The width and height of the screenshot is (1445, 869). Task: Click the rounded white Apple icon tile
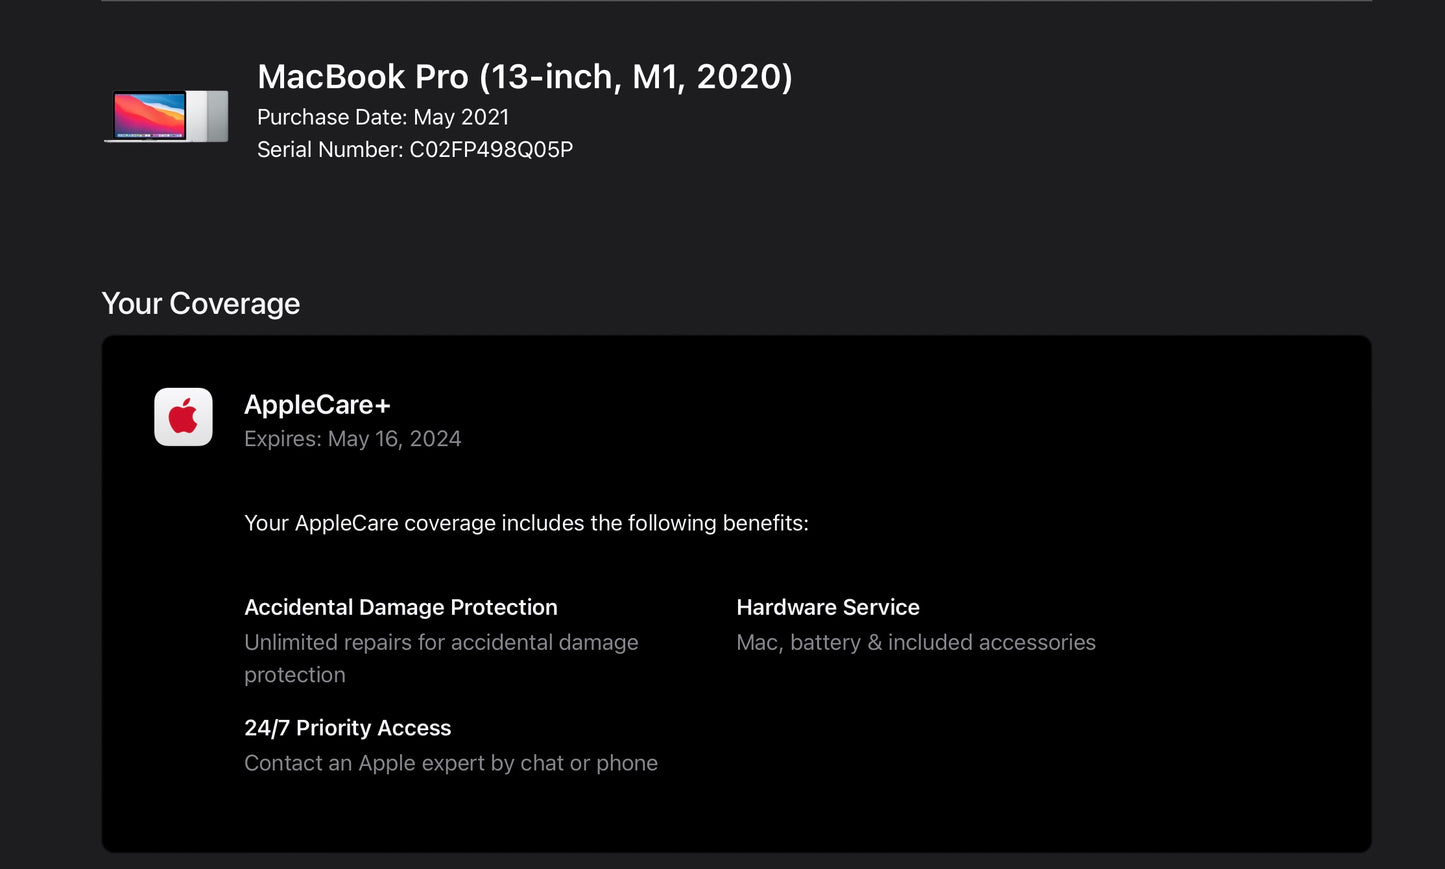(183, 416)
